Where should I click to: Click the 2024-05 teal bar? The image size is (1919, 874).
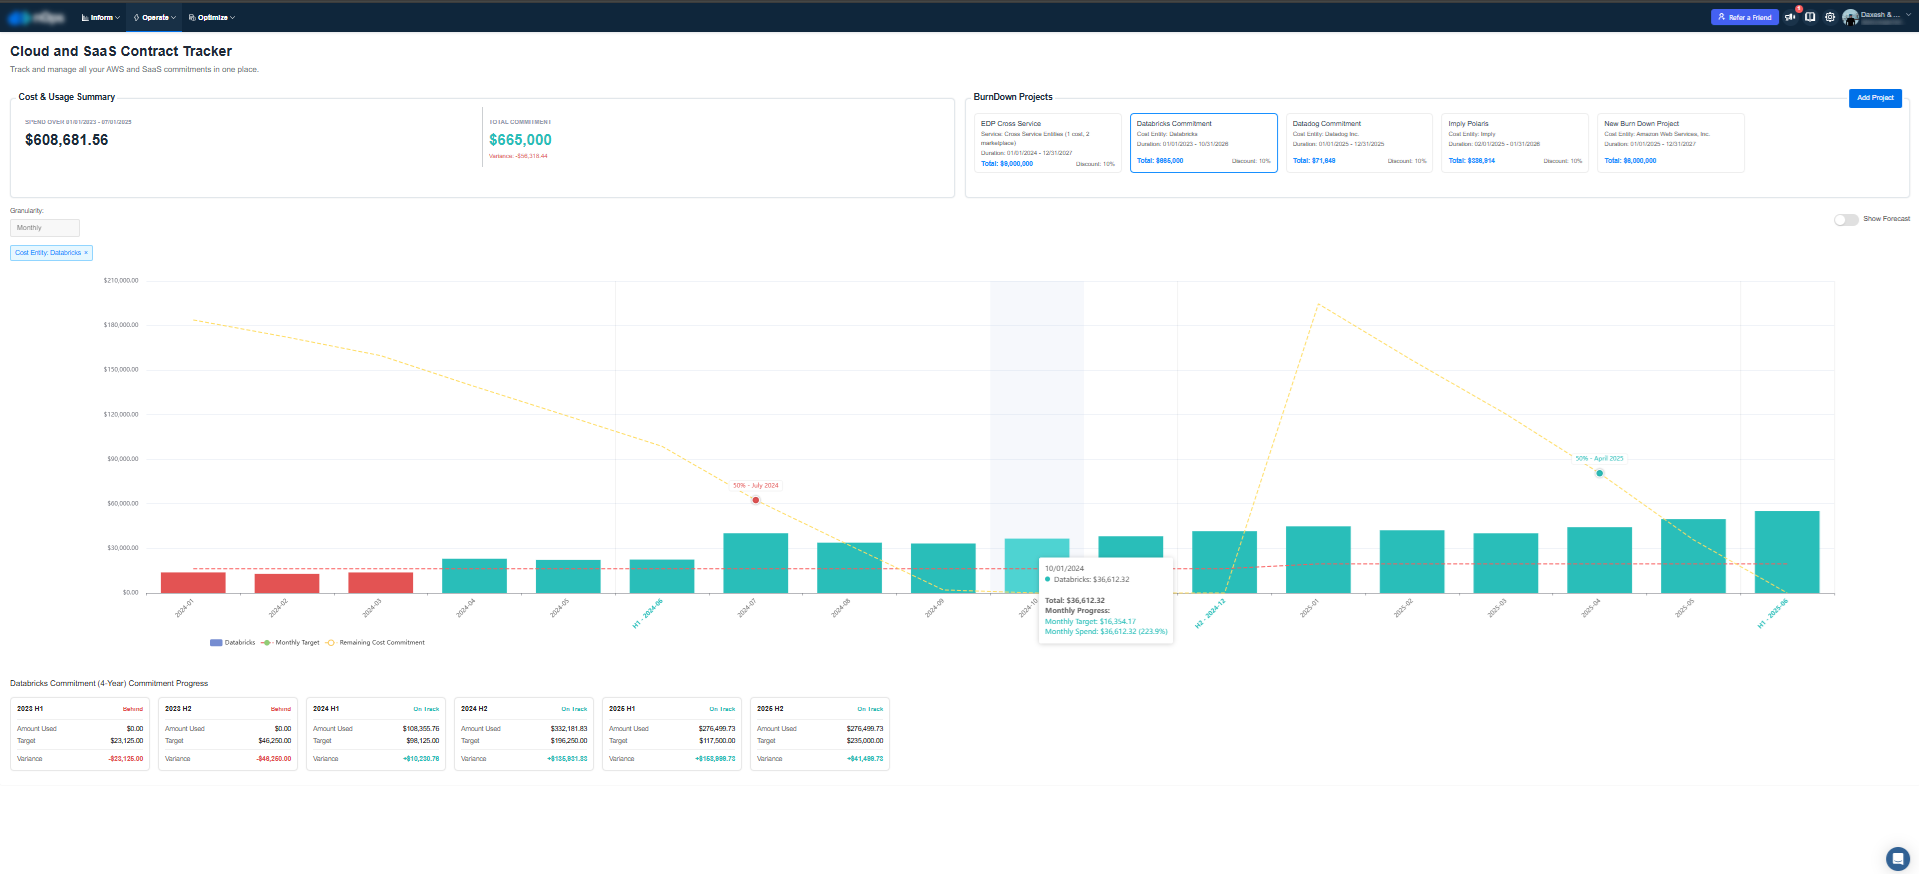click(568, 577)
